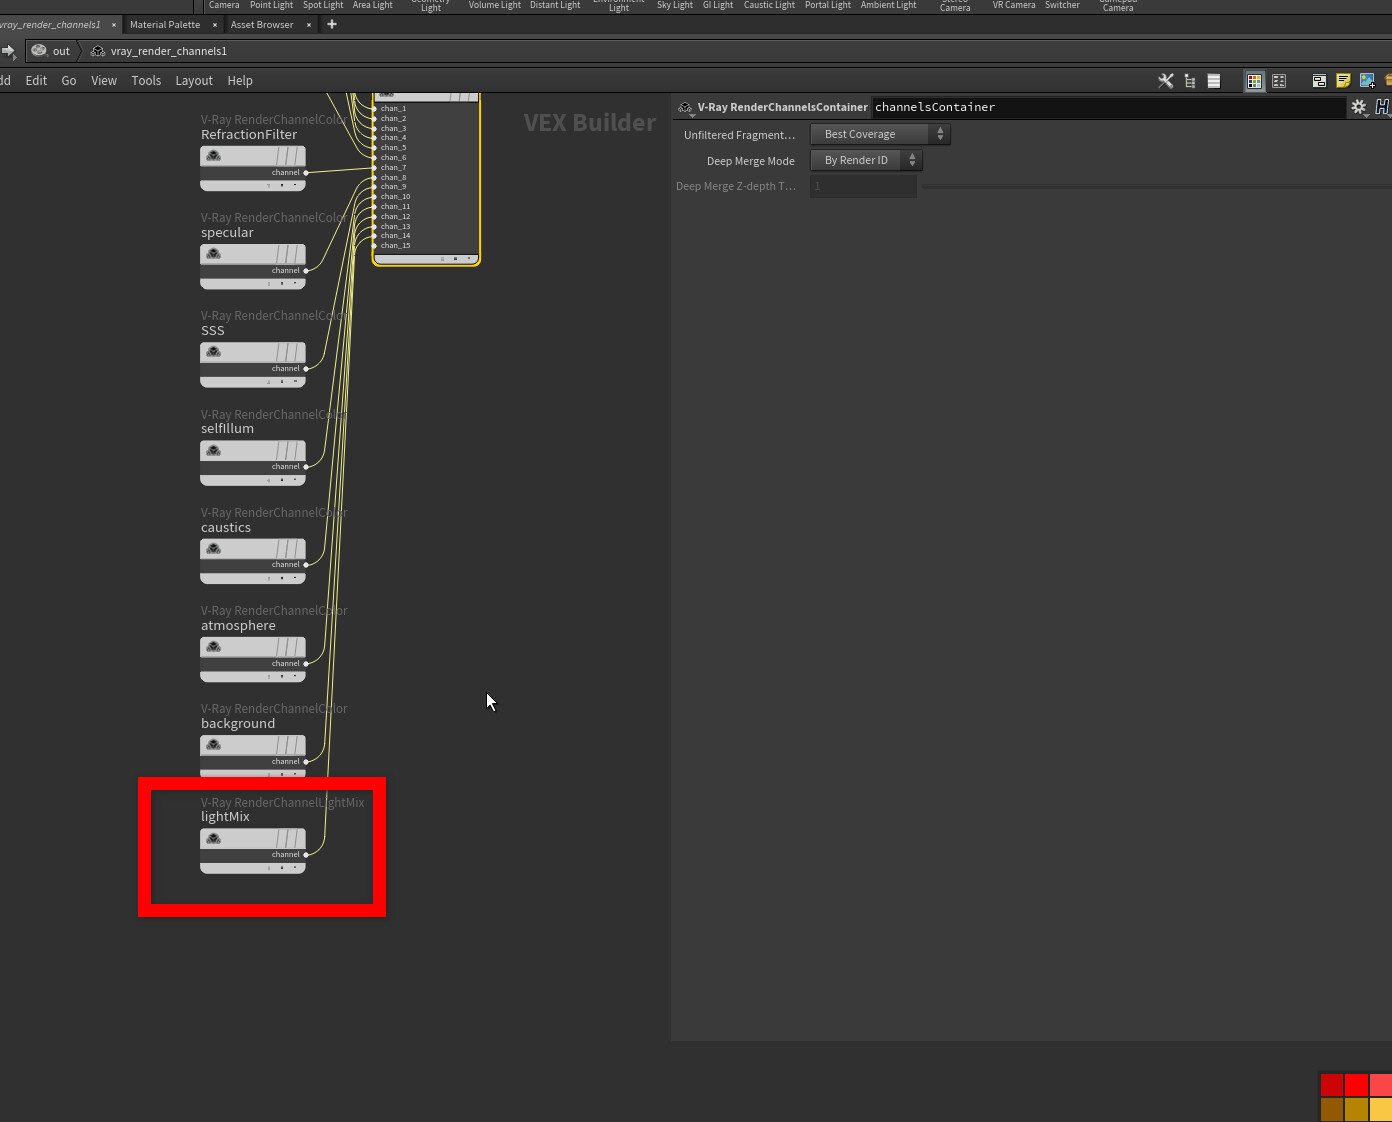Screen dimensions: 1392x1122
Task: Click the Deep Merge Z-depth value field
Action: coord(863,186)
